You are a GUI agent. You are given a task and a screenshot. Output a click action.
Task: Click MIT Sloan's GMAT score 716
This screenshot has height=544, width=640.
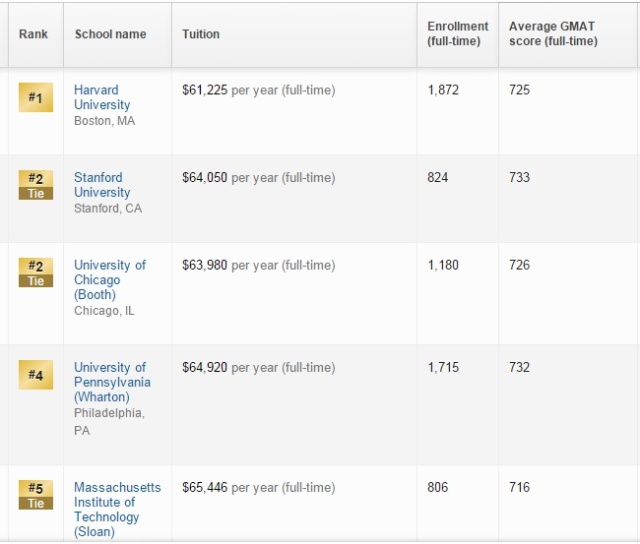[x=519, y=488]
